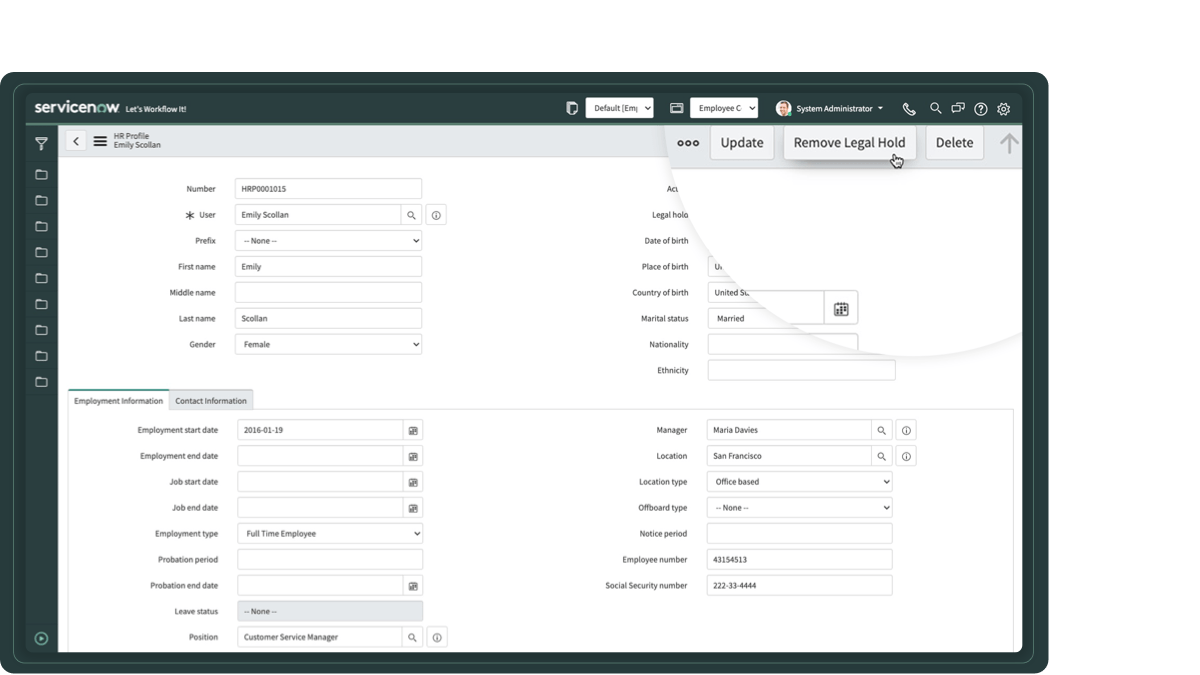Click inside the Social Security number field

pyautogui.click(x=798, y=585)
